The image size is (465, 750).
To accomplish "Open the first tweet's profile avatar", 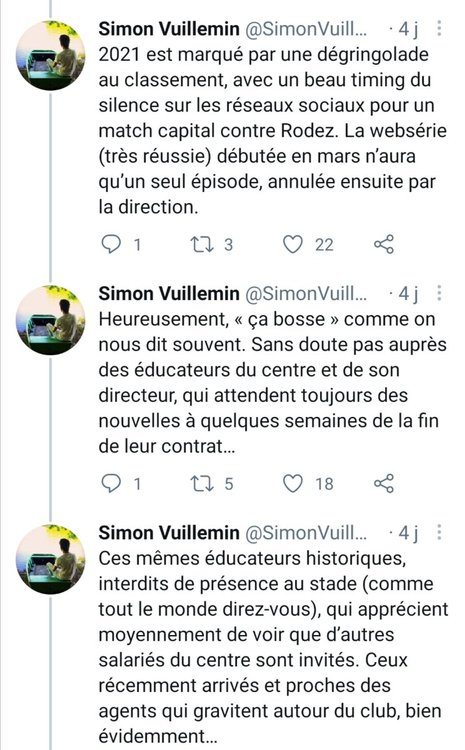I will pos(50,55).
